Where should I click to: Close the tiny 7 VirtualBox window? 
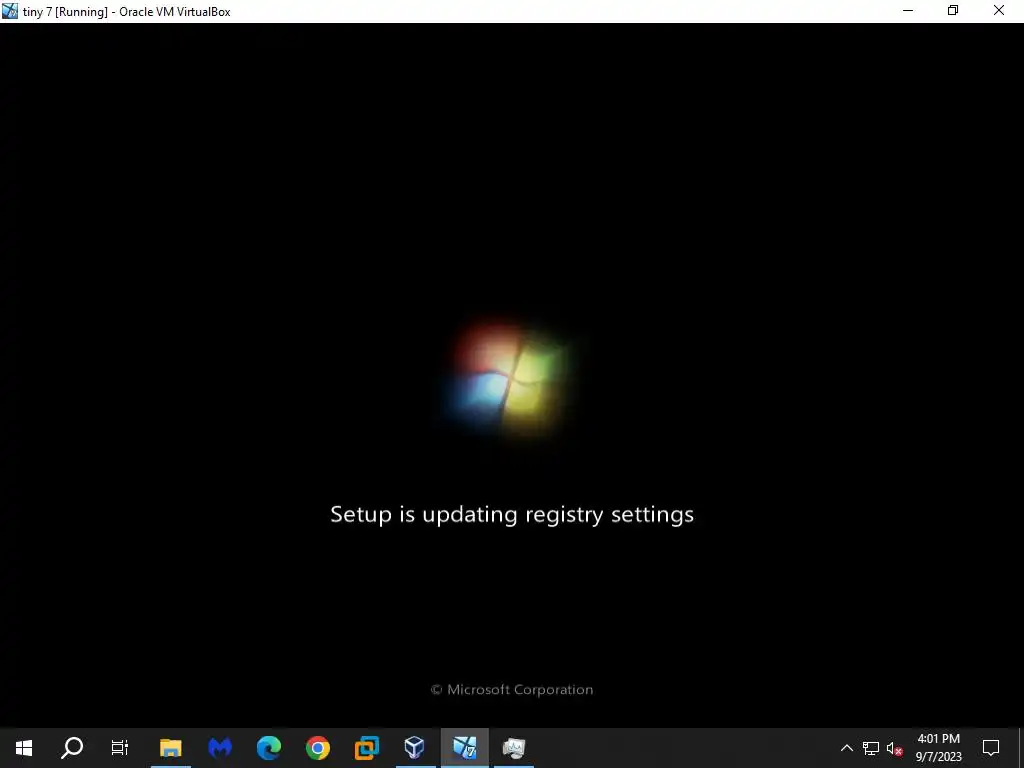click(999, 11)
